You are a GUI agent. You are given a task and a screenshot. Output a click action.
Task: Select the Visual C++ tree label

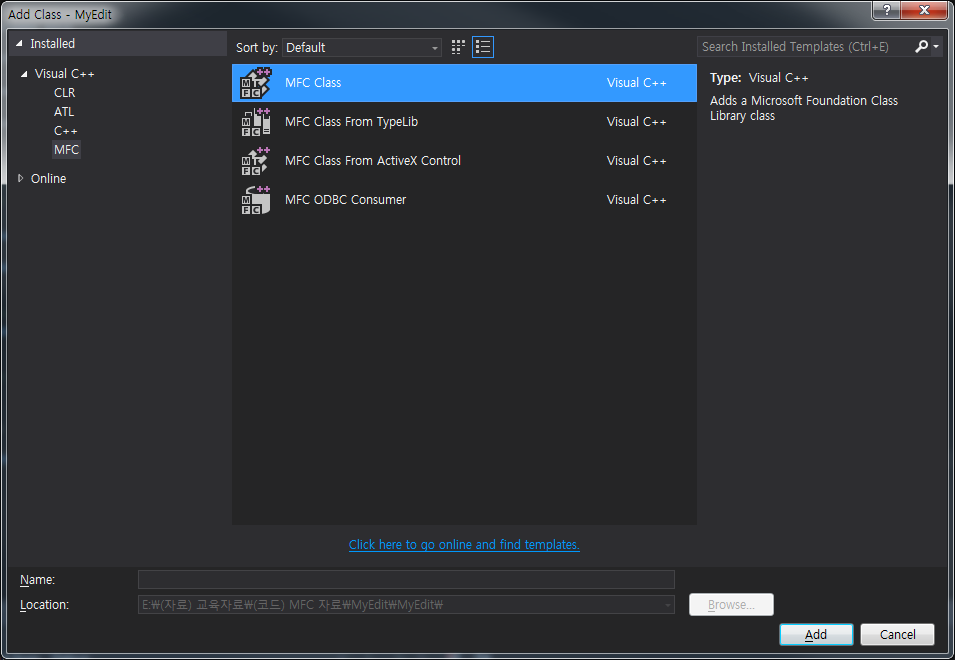[x=65, y=74]
